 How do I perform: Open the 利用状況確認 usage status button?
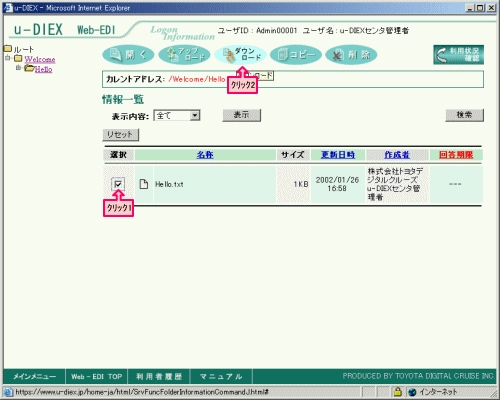pyautogui.click(x=459, y=55)
